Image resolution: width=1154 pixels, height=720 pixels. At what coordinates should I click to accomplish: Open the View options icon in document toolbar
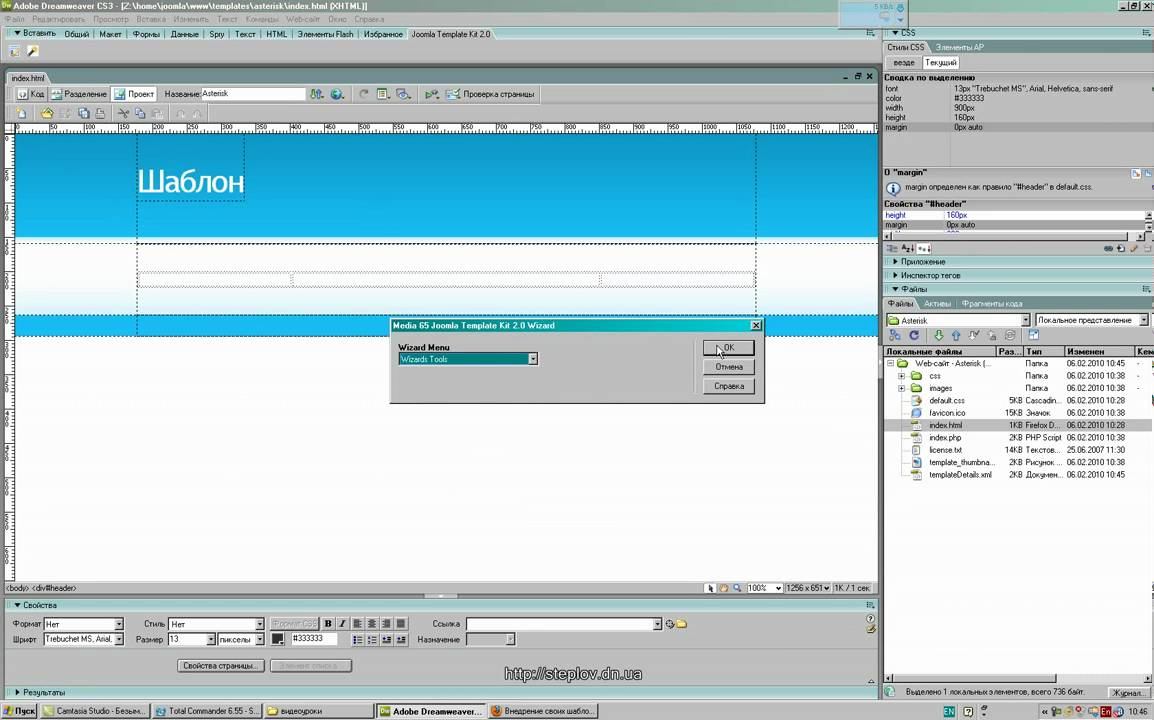[383, 94]
